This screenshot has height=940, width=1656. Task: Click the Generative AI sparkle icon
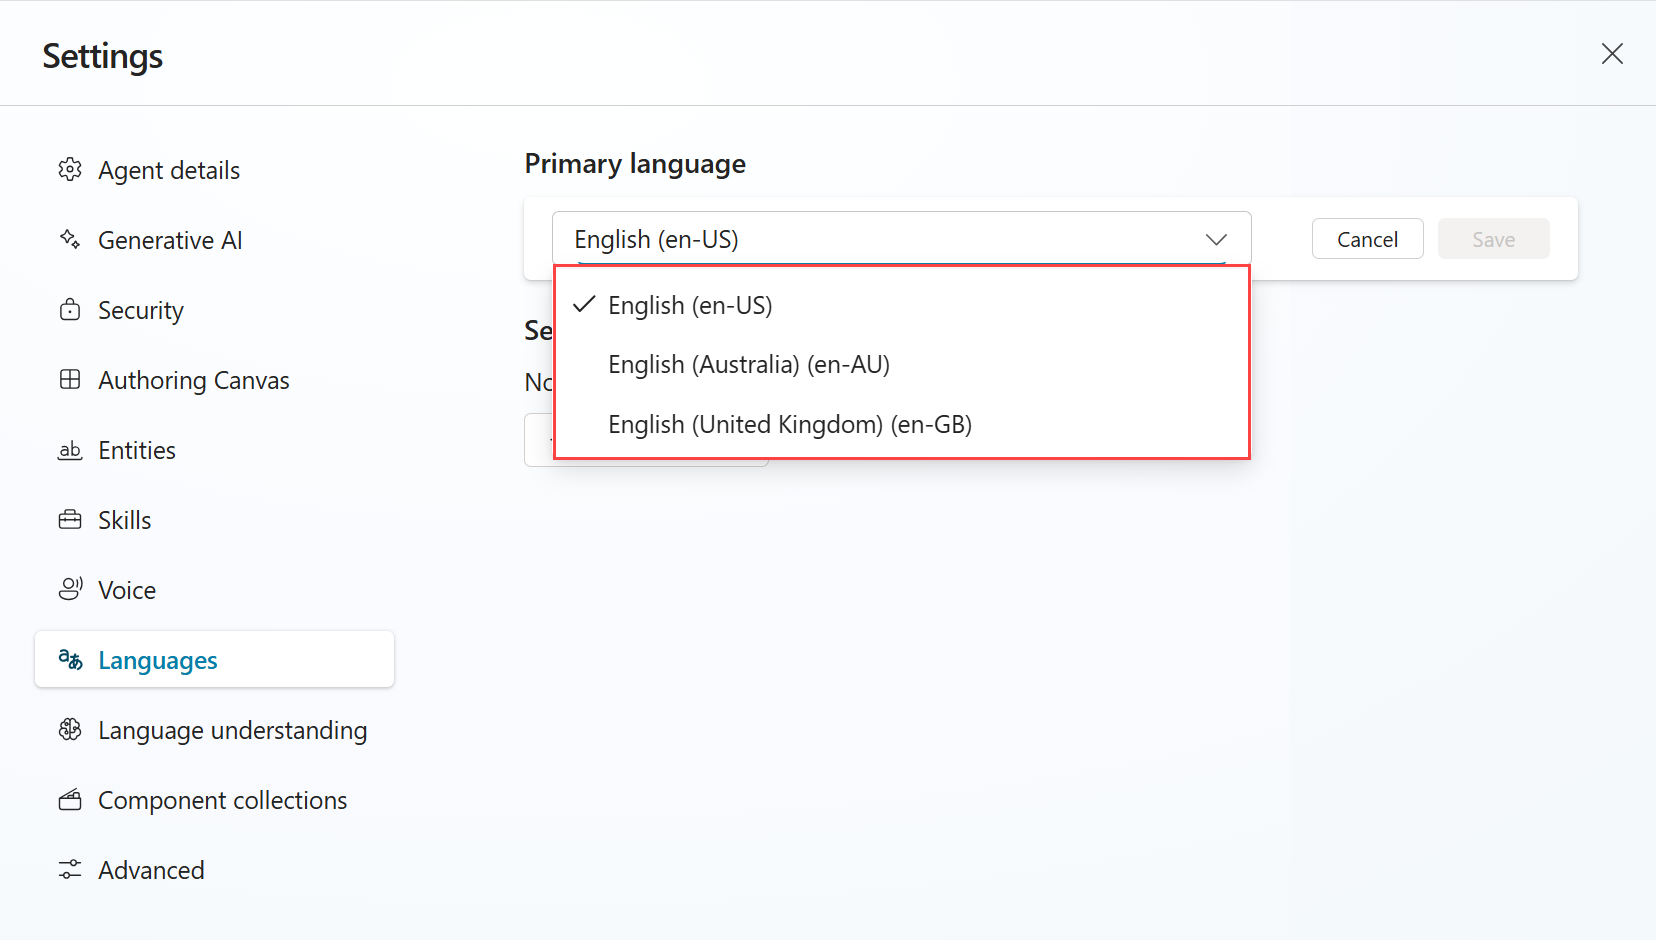[70, 240]
